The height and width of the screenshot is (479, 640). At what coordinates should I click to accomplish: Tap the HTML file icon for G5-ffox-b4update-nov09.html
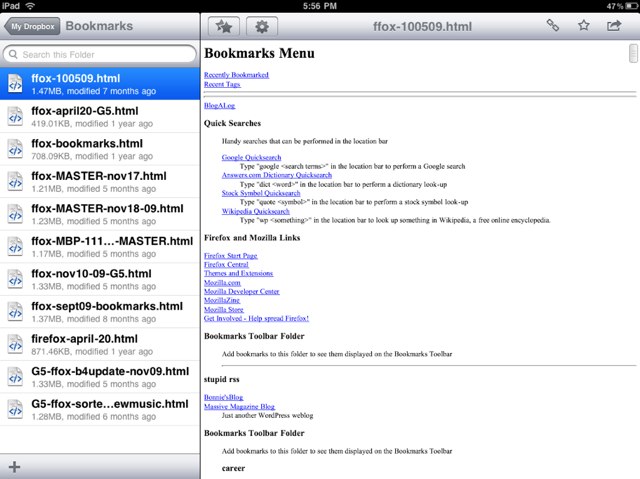tap(15, 377)
